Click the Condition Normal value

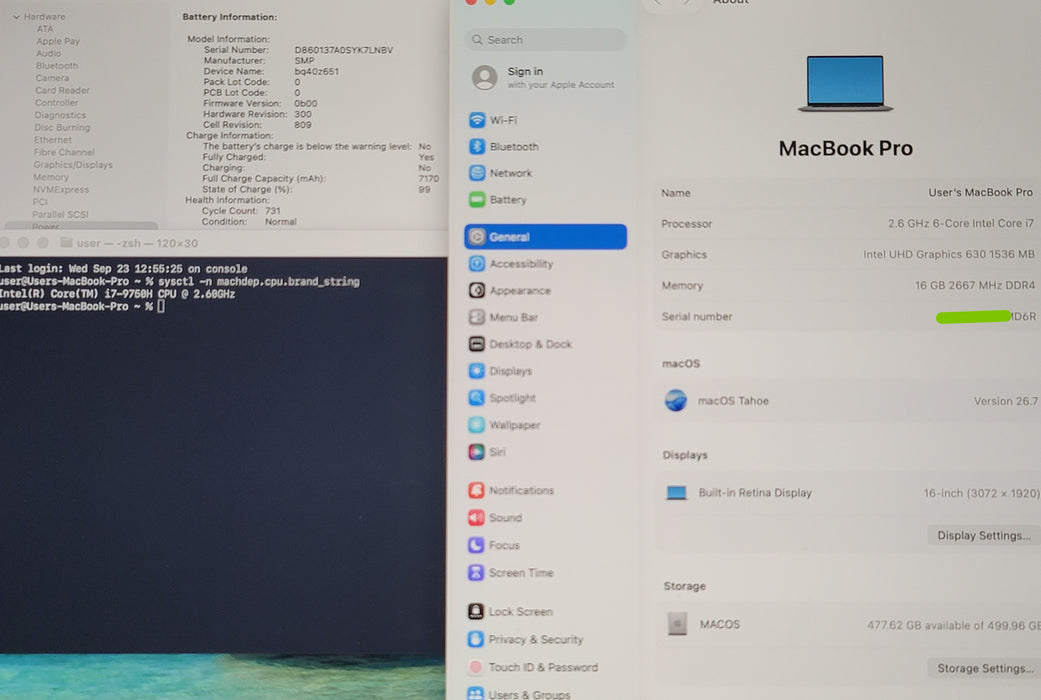point(281,222)
